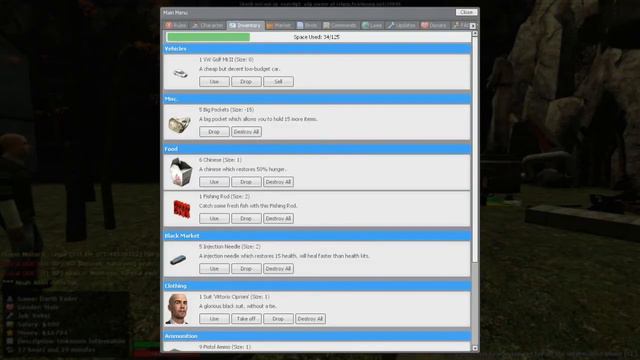Click the Big Pockets item icon

(x=179, y=124)
